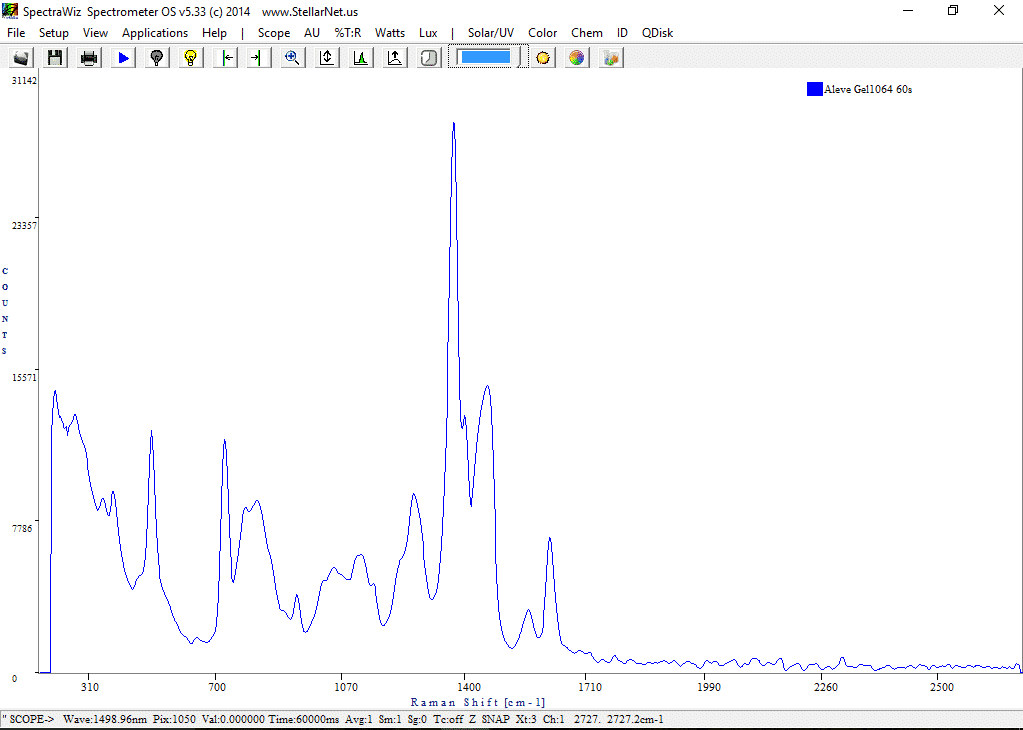The height and width of the screenshot is (730, 1023).
Task: Open the File menu
Action: coord(16,33)
